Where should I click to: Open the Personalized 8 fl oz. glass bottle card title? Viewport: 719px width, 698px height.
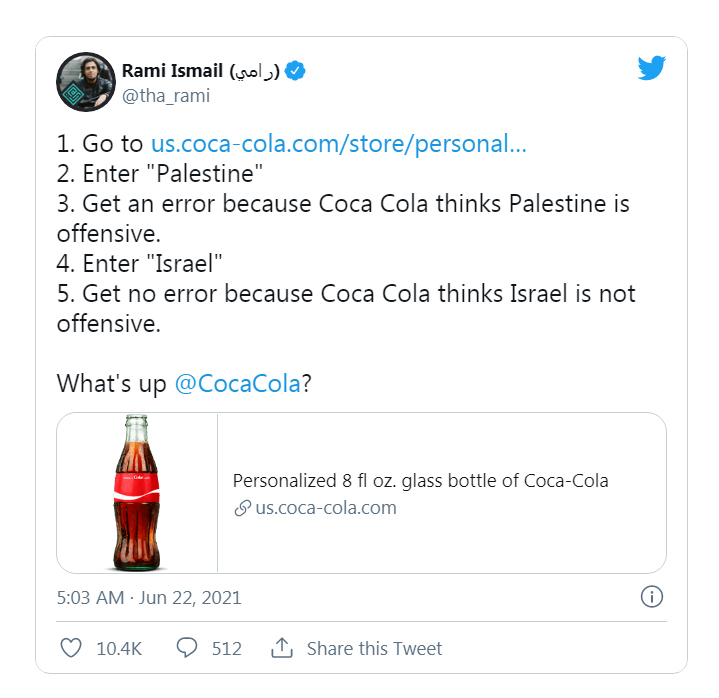tap(420, 481)
